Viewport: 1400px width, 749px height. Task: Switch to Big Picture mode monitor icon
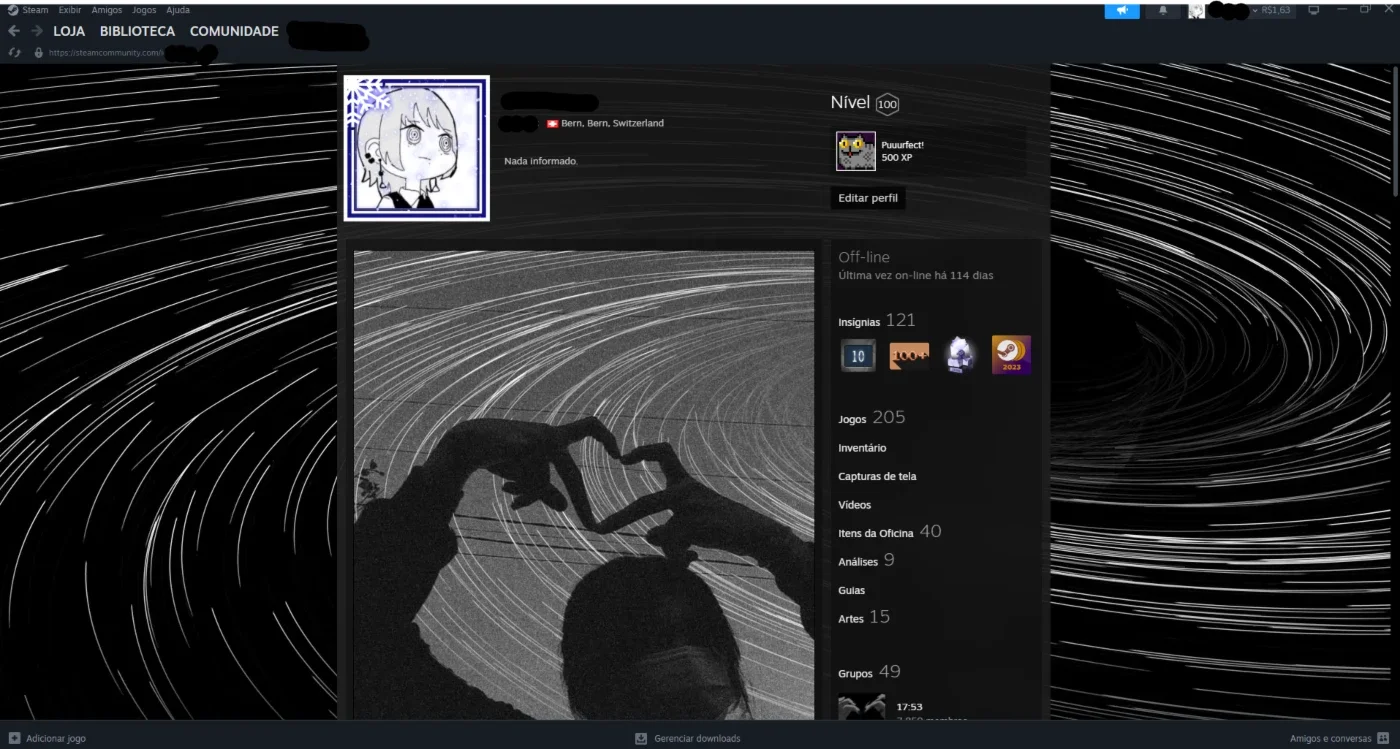pos(1314,10)
